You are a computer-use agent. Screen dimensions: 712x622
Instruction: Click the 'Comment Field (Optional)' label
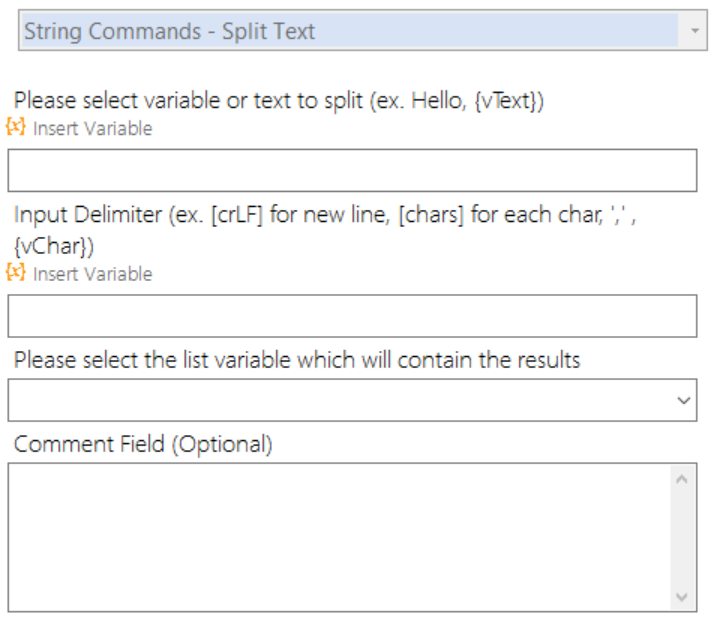[x=143, y=444]
